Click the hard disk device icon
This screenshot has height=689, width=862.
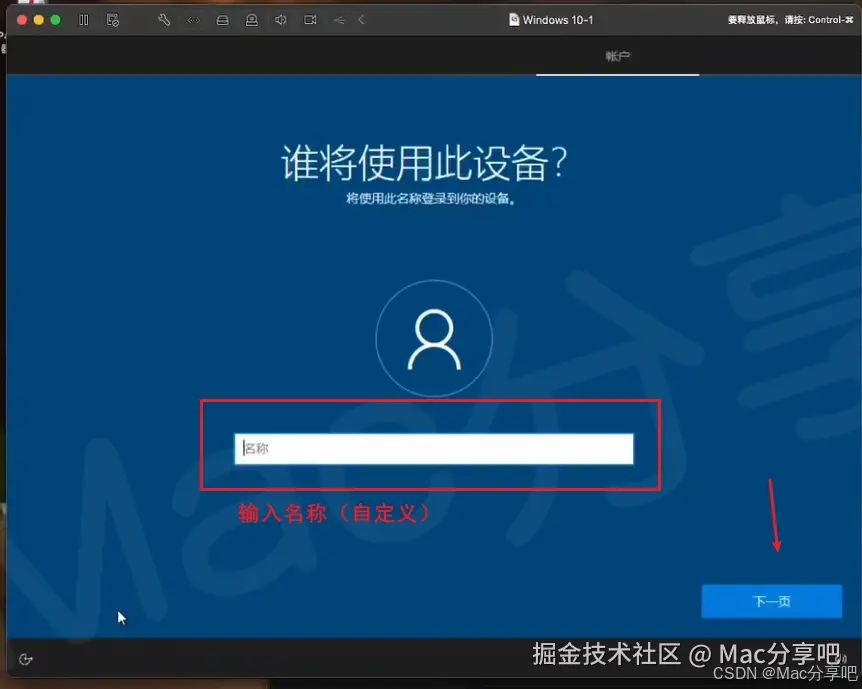click(222, 19)
